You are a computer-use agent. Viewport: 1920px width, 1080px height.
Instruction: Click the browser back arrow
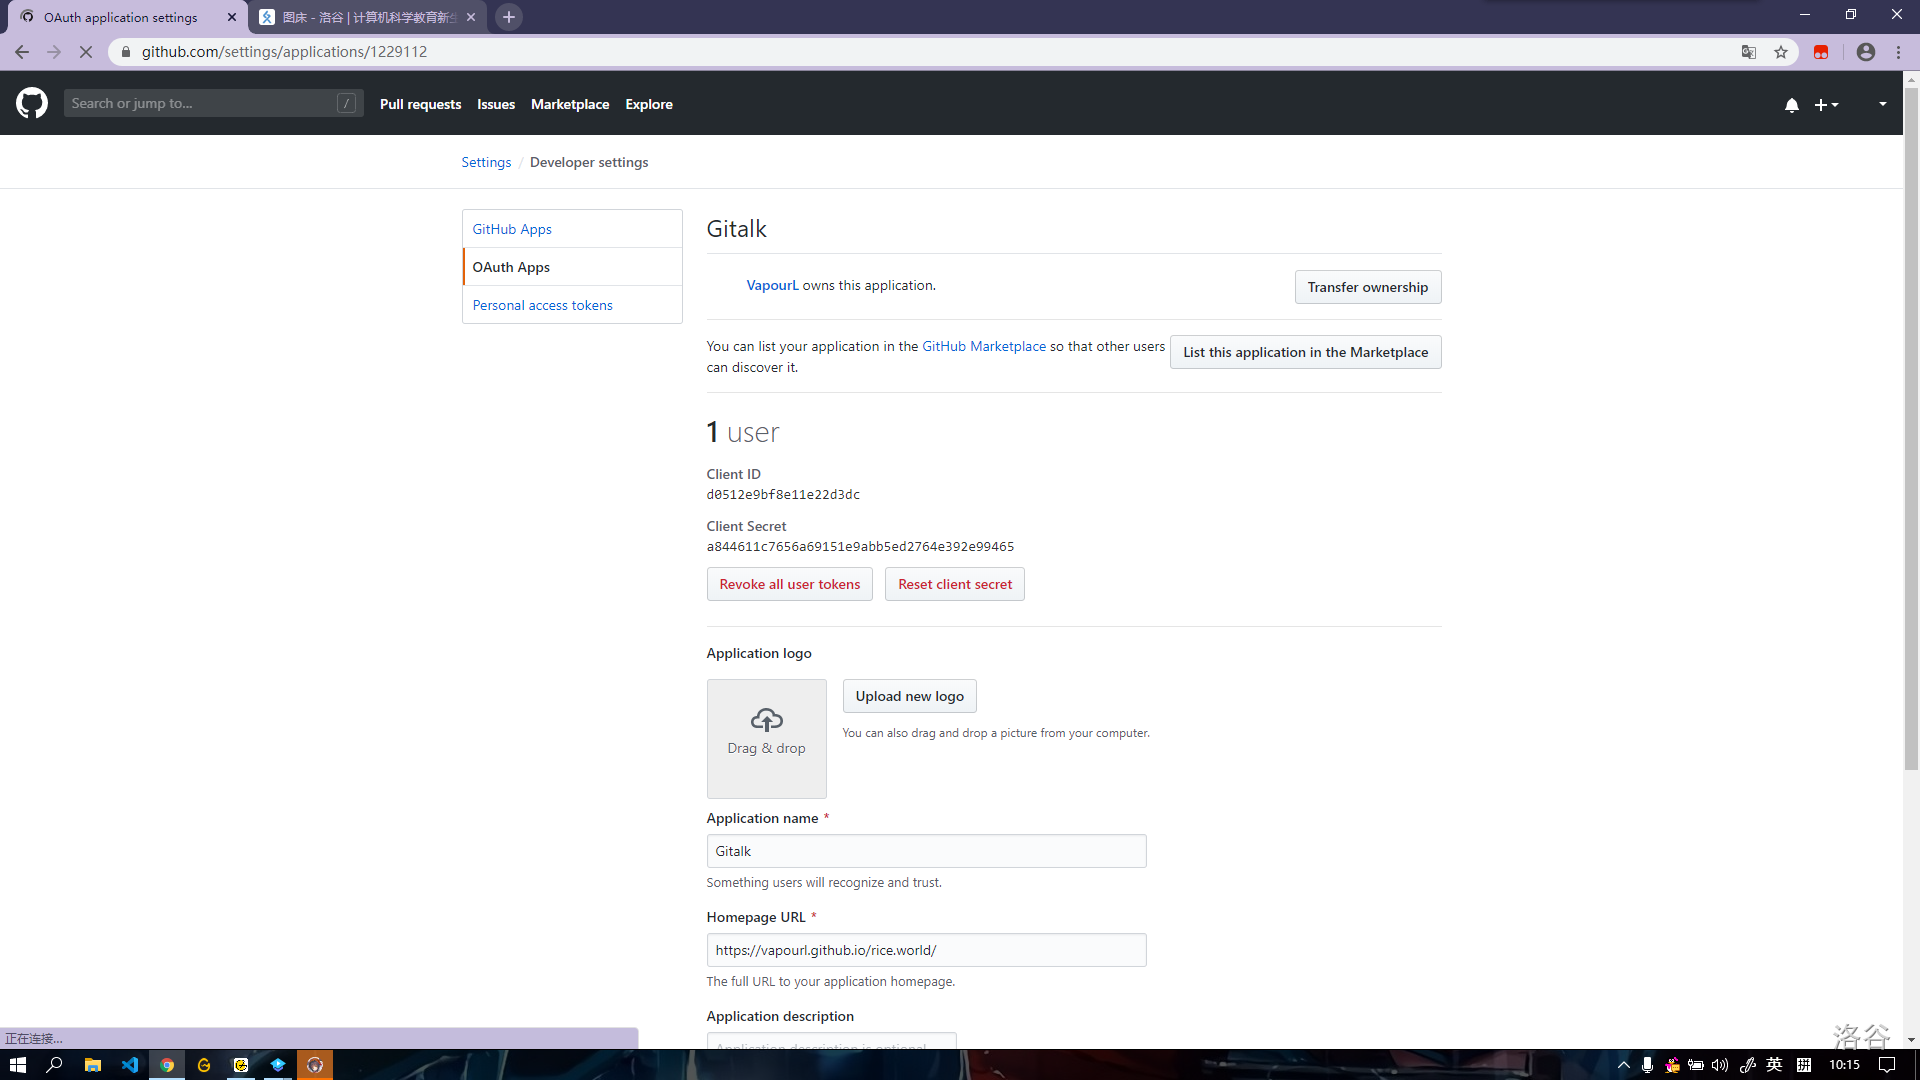point(22,52)
